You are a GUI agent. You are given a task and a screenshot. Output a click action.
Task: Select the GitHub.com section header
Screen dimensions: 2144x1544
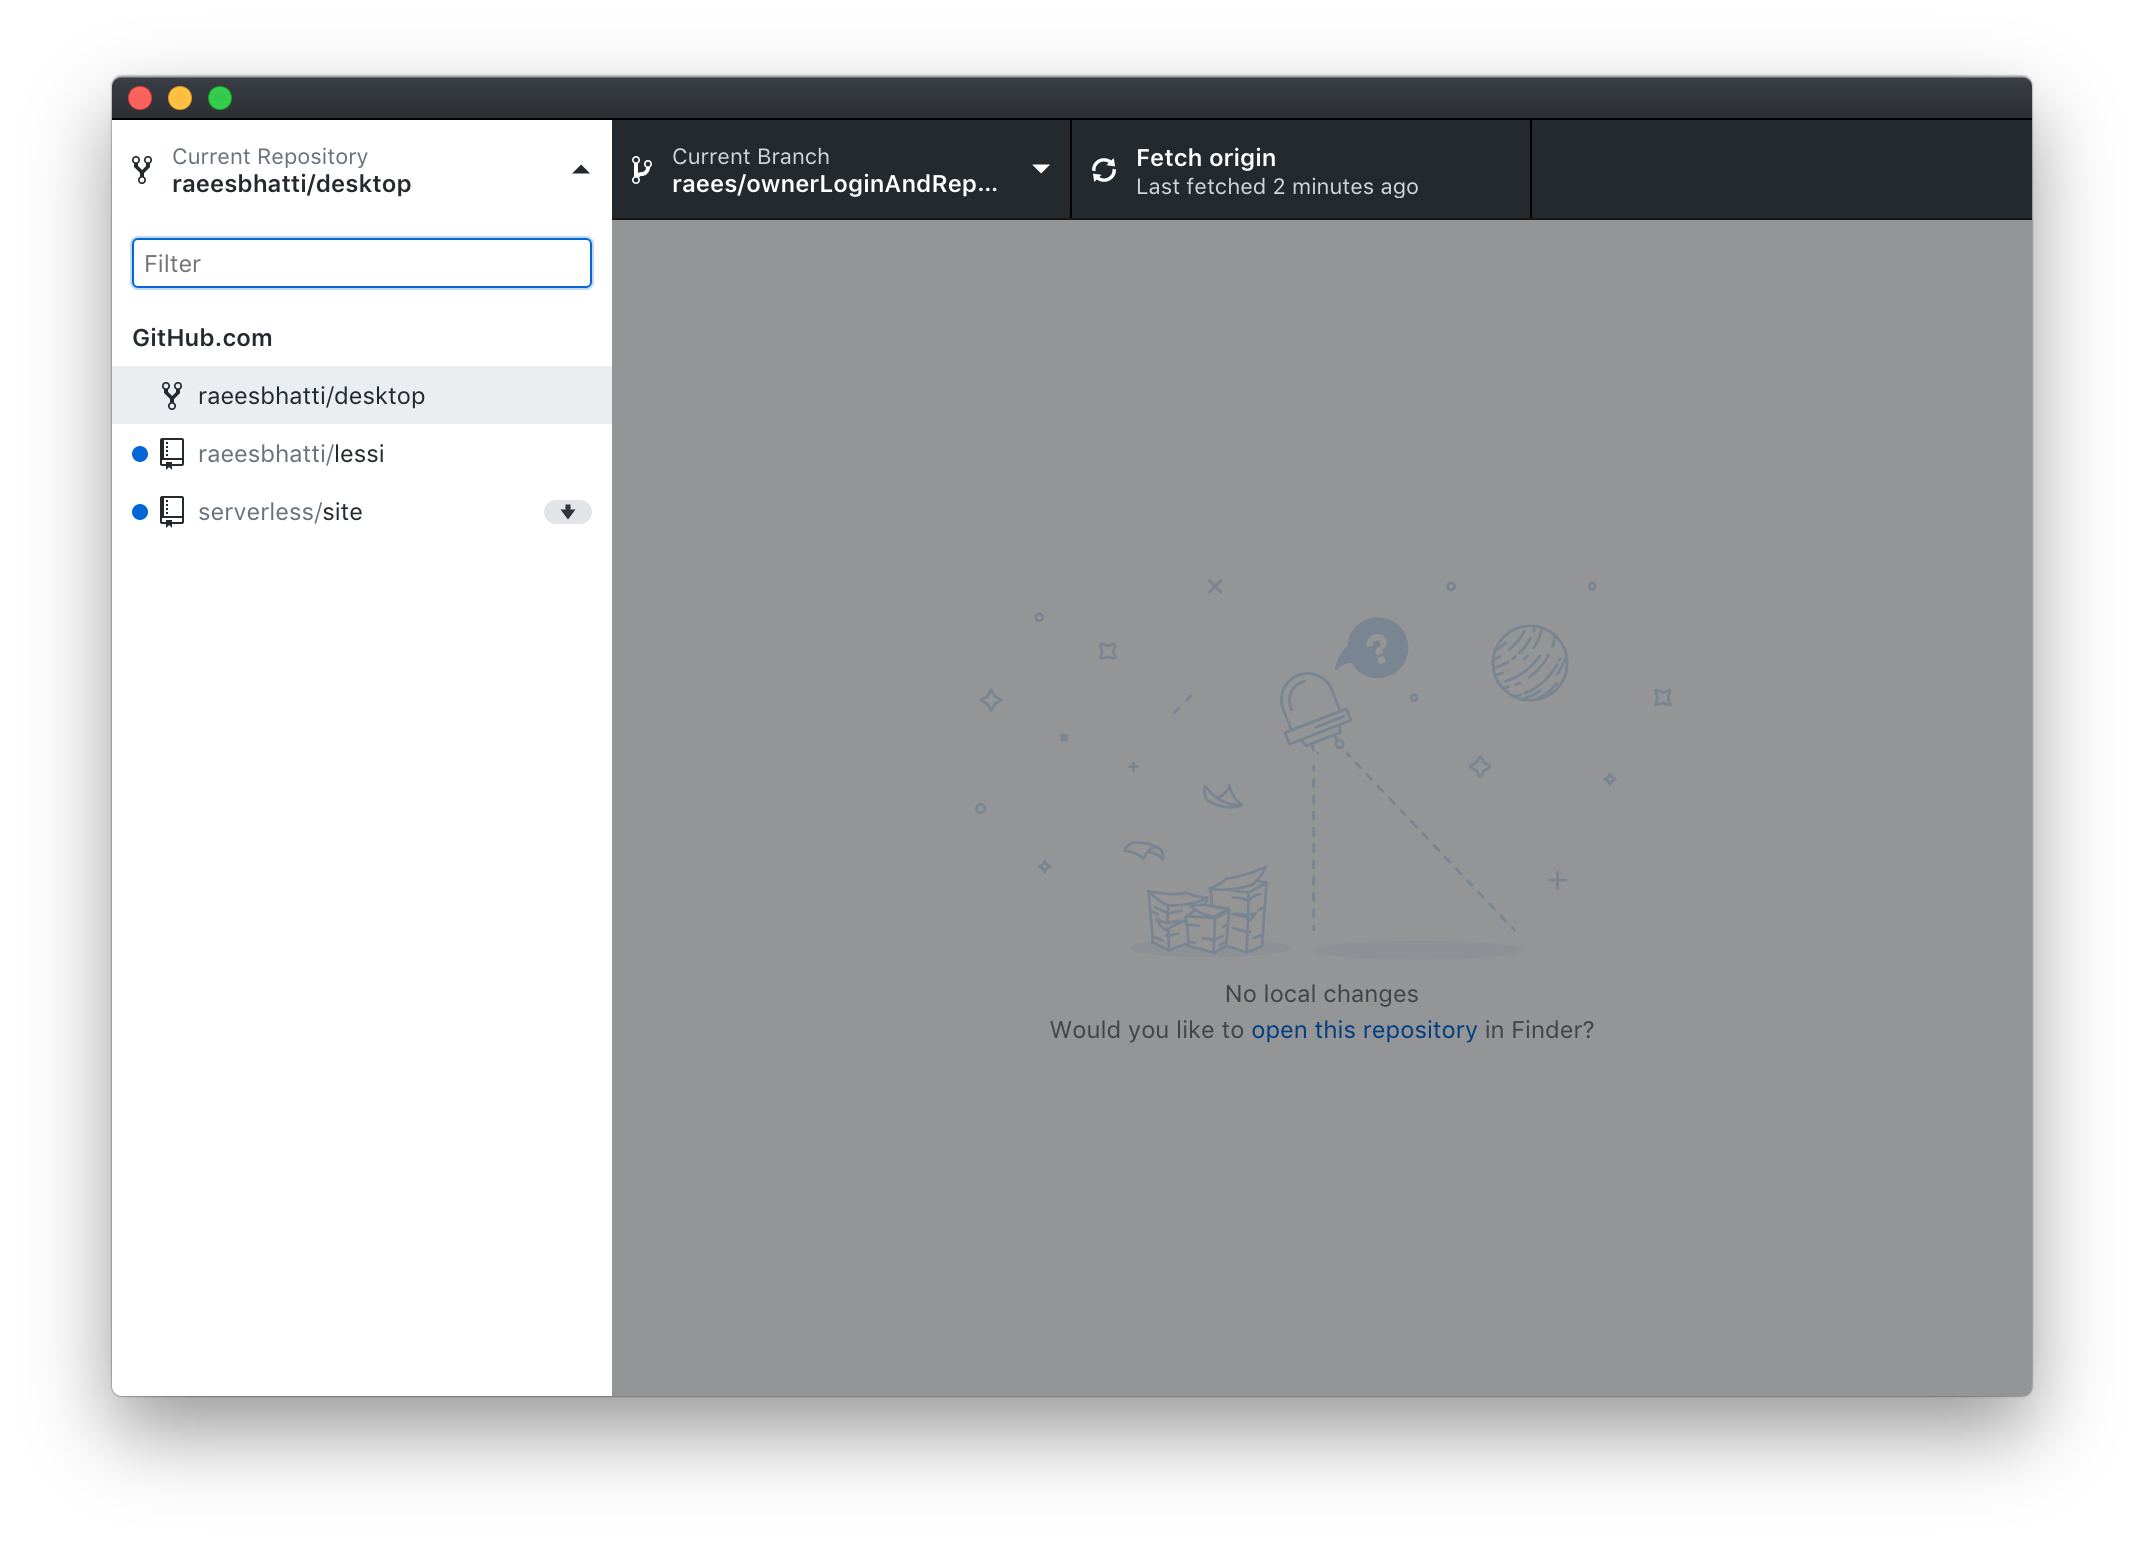pyautogui.click(x=203, y=337)
